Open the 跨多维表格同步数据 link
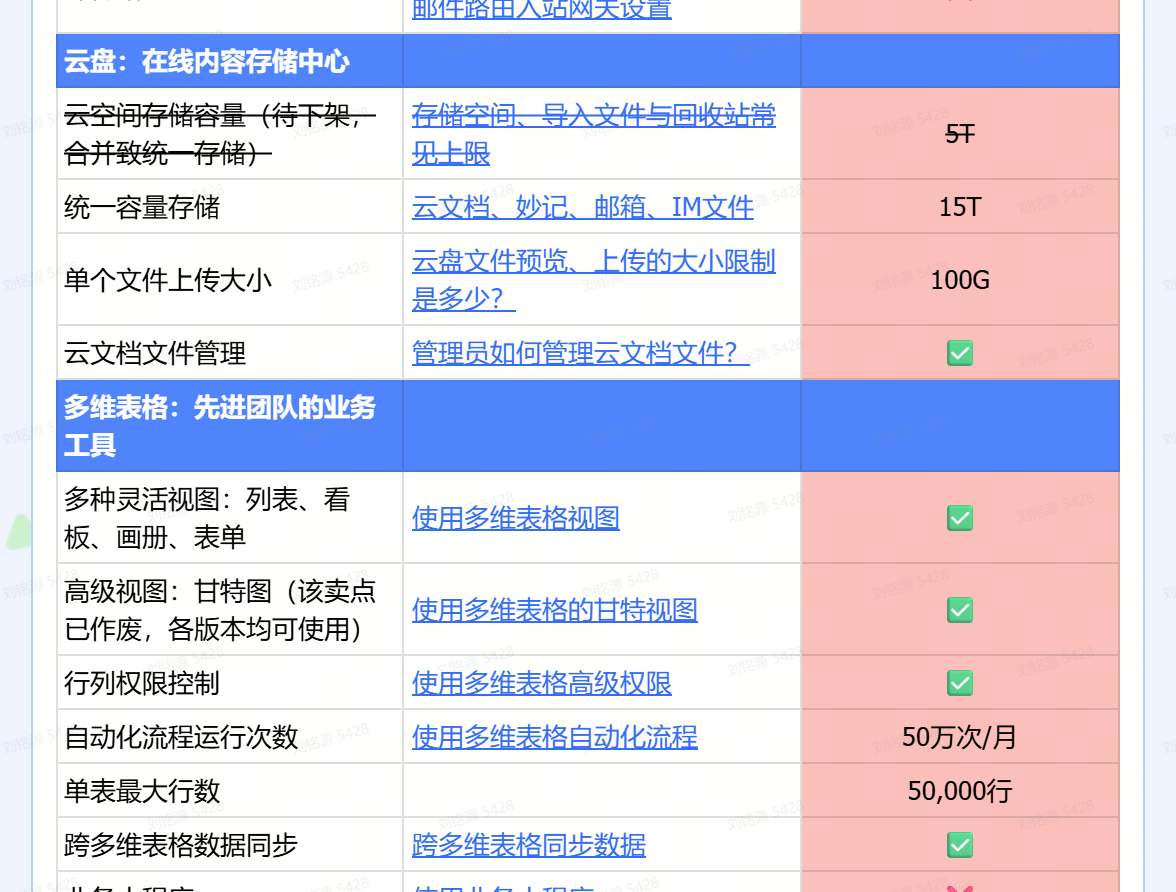 [x=529, y=845]
